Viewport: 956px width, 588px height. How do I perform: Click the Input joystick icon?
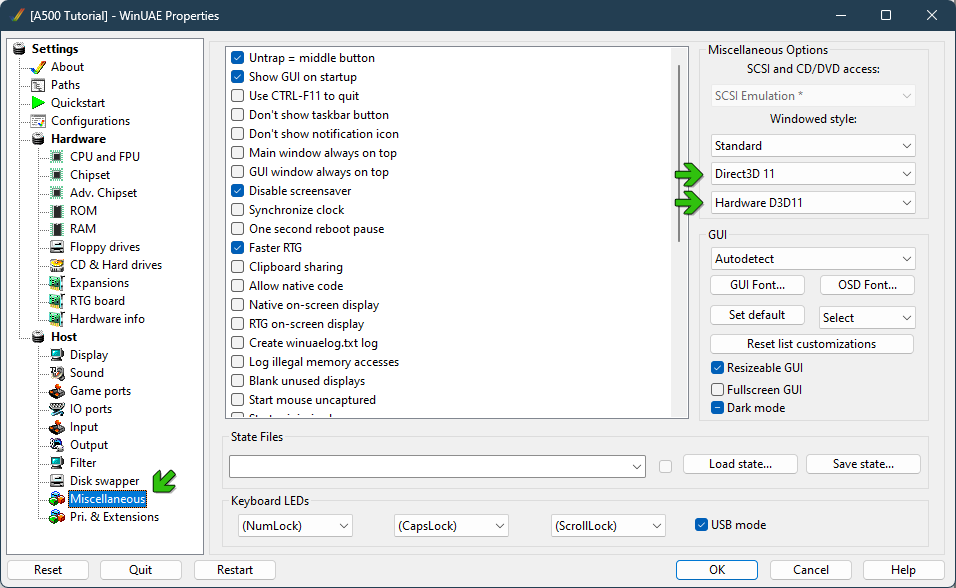coord(57,427)
